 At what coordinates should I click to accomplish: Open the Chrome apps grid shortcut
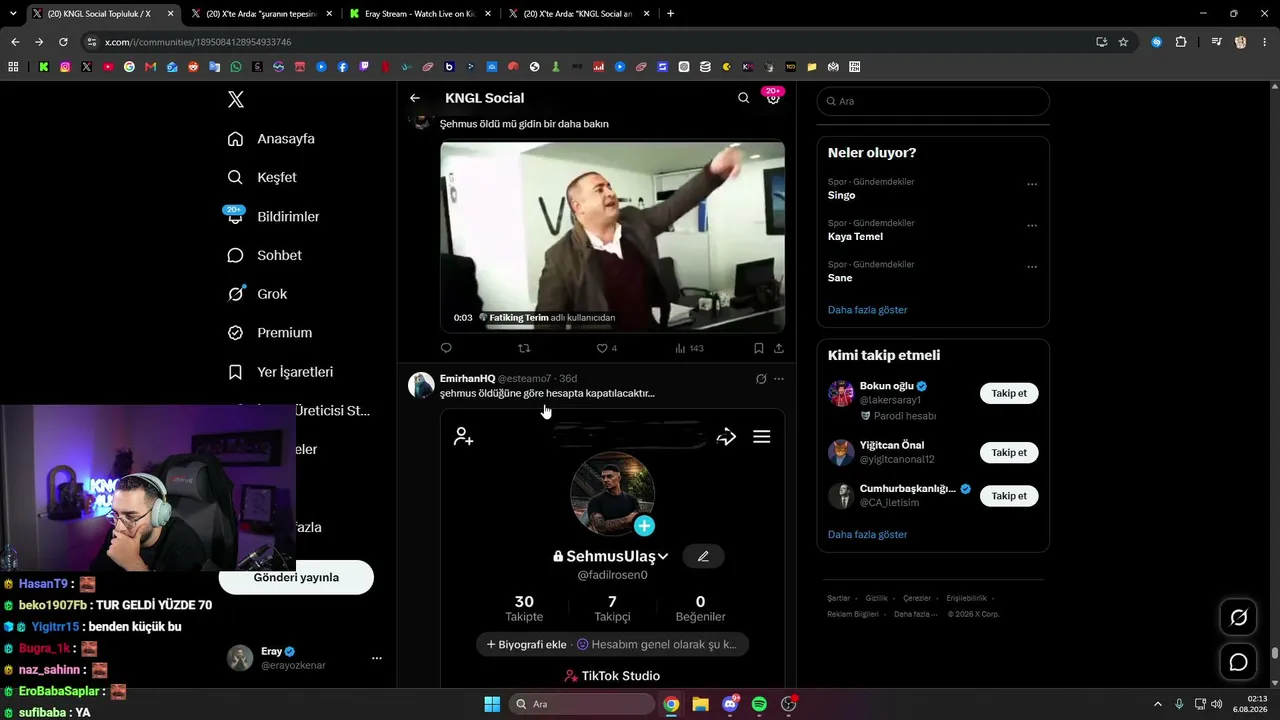tap(13, 67)
